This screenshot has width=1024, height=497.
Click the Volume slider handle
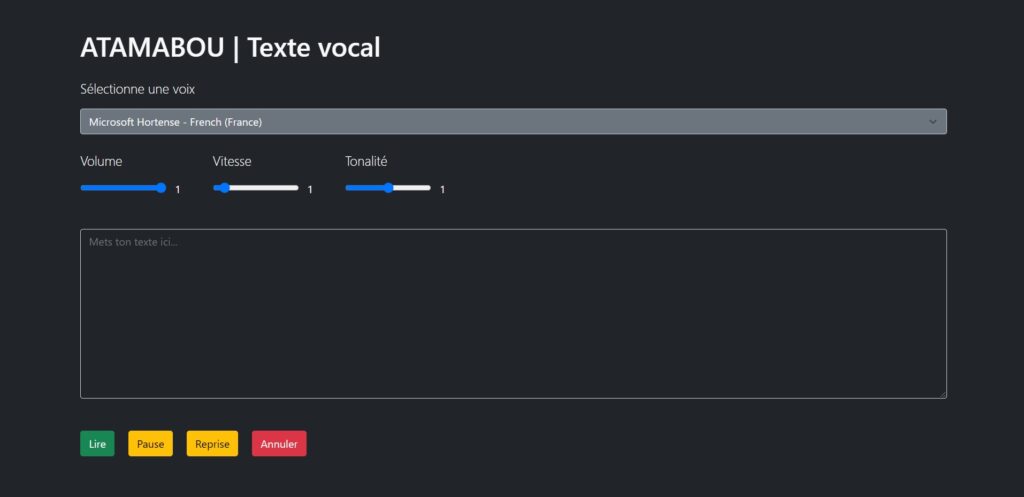coord(161,187)
